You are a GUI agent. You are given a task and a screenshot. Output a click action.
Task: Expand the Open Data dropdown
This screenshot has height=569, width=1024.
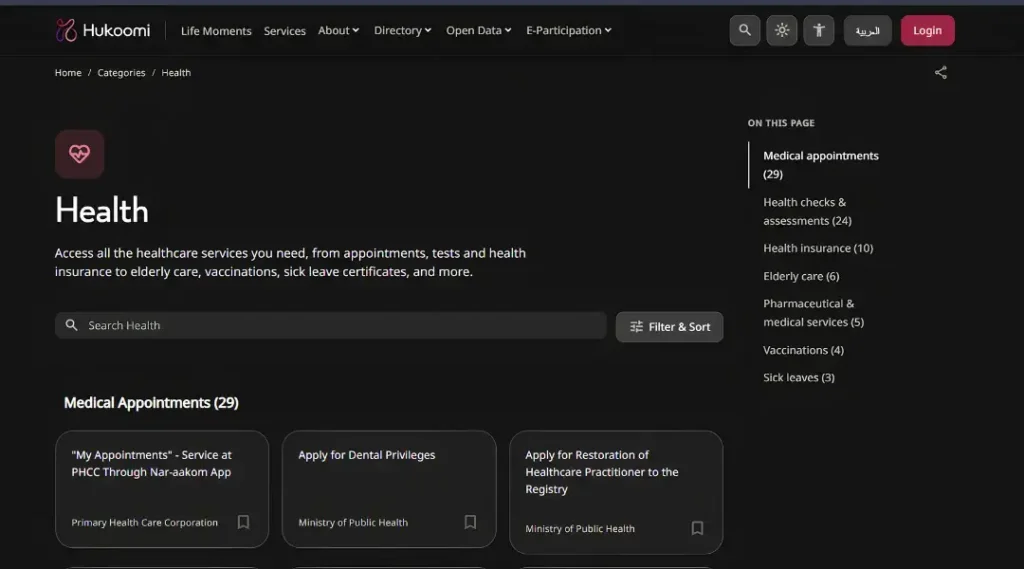coord(479,30)
